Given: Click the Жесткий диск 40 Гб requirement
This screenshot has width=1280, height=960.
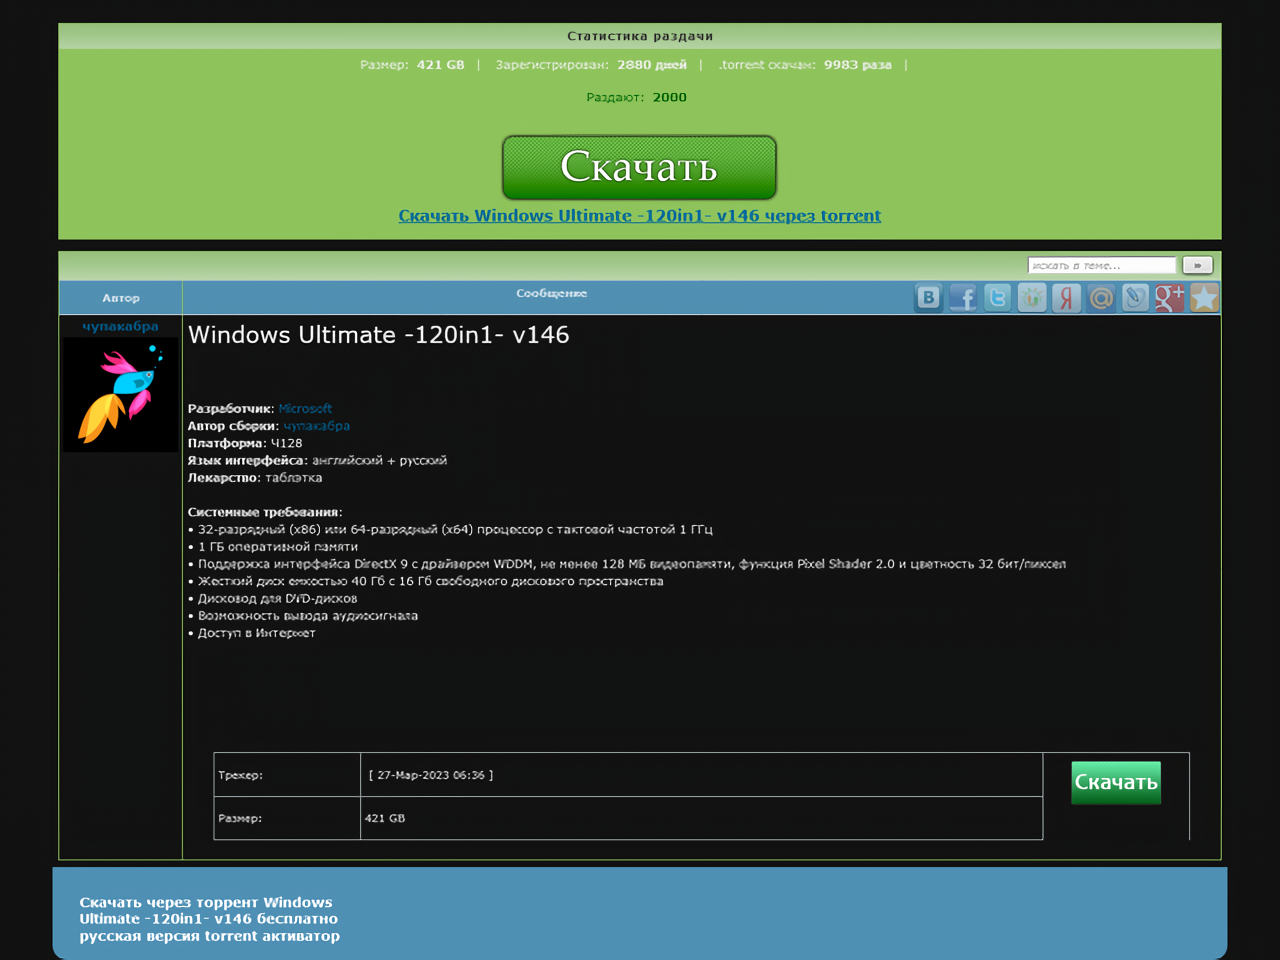Looking at the screenshot, I should (x=426, y=581).
